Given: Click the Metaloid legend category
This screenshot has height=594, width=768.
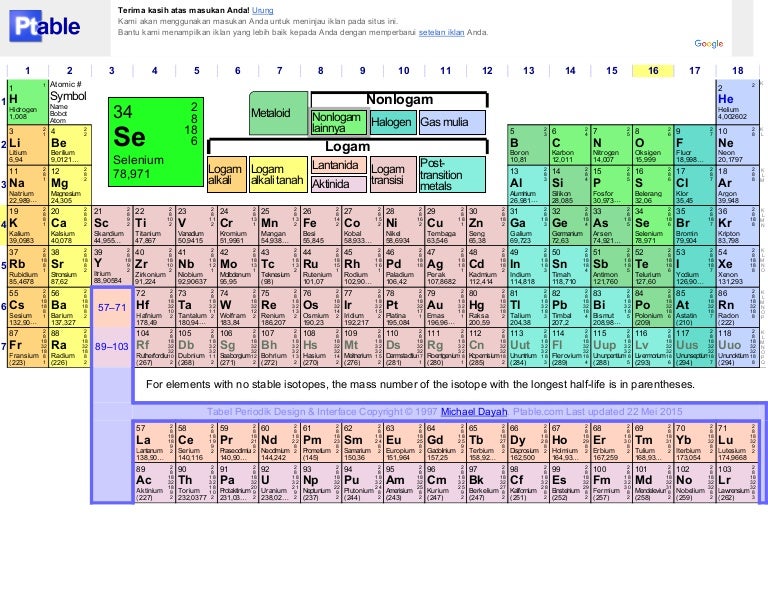Looking at the screenshot, I should [x=279, y=113].
